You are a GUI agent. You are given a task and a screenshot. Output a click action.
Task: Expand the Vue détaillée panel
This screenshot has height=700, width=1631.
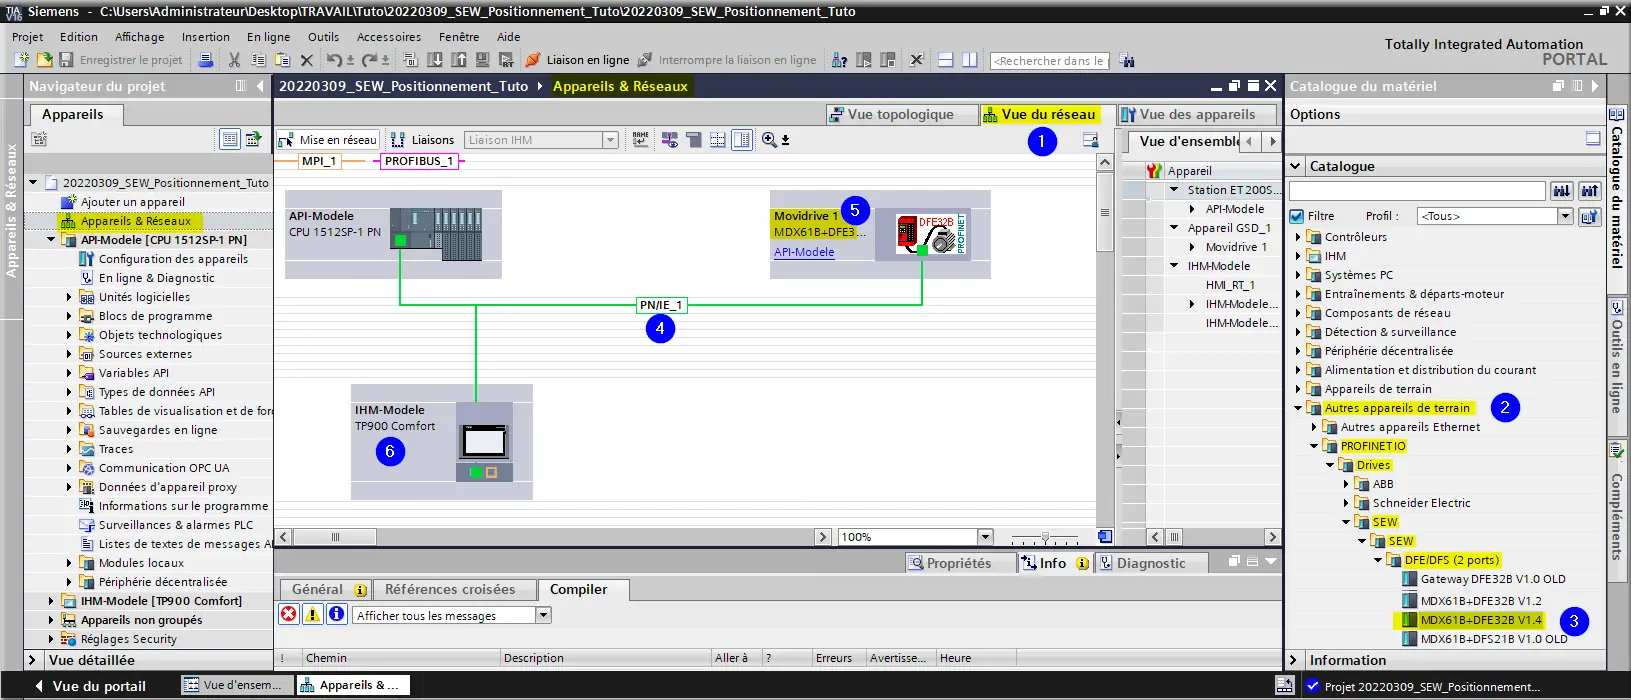tap(32, 660)
